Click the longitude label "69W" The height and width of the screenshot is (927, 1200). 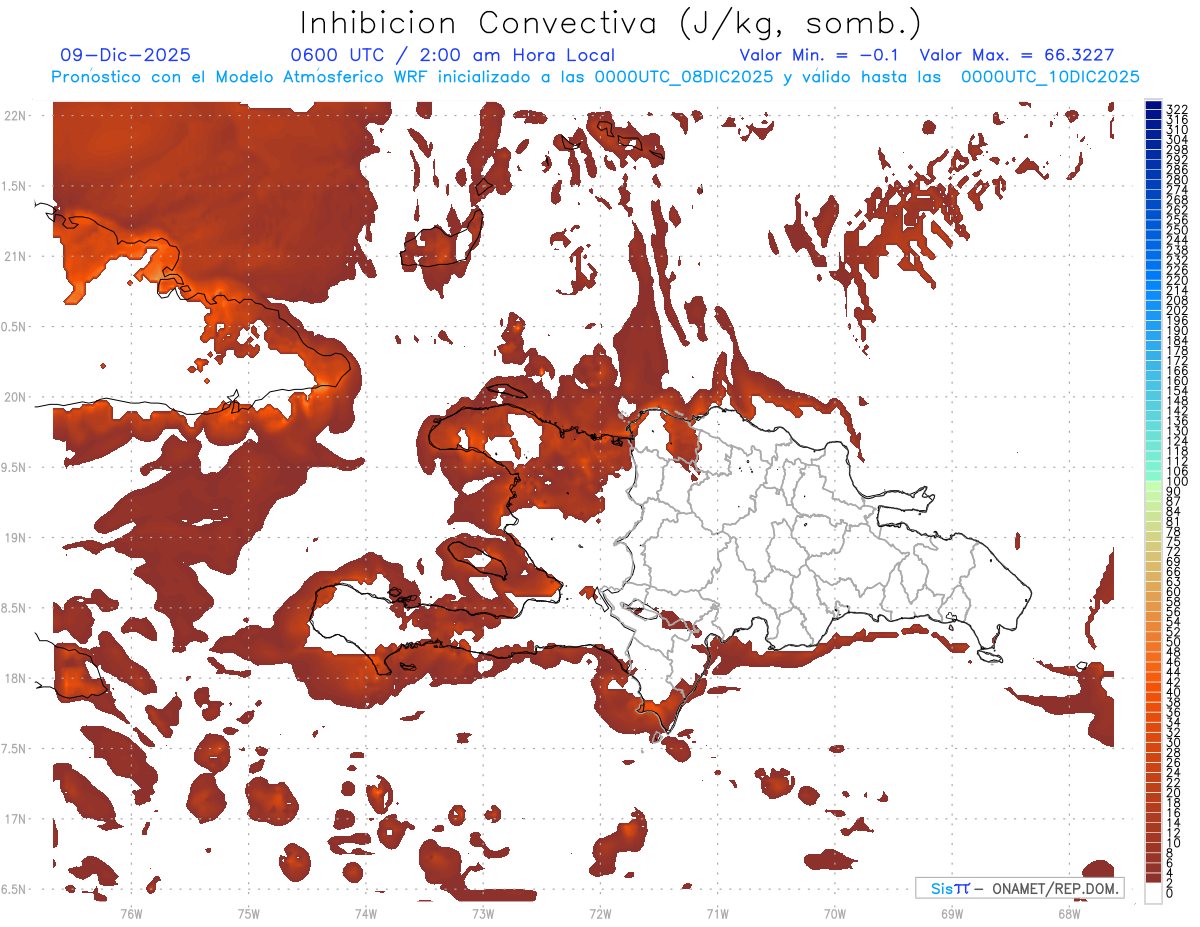pyautogui.click(x=951, y=913)
